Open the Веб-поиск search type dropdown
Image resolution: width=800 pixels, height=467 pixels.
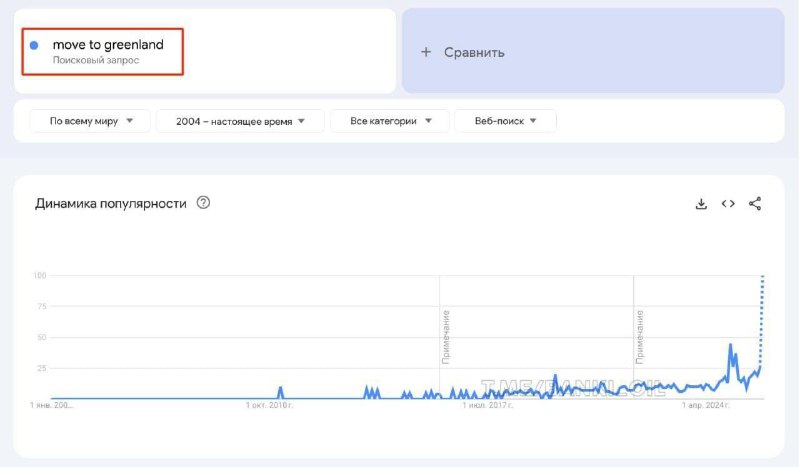point(505,121)
